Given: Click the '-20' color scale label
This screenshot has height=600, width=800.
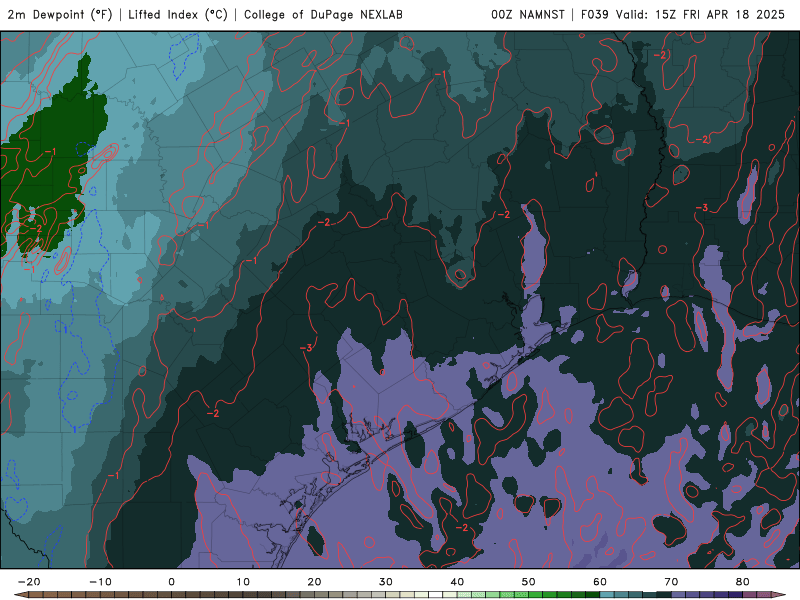Looking at the screenshot, I should click(x=29, y=582).
